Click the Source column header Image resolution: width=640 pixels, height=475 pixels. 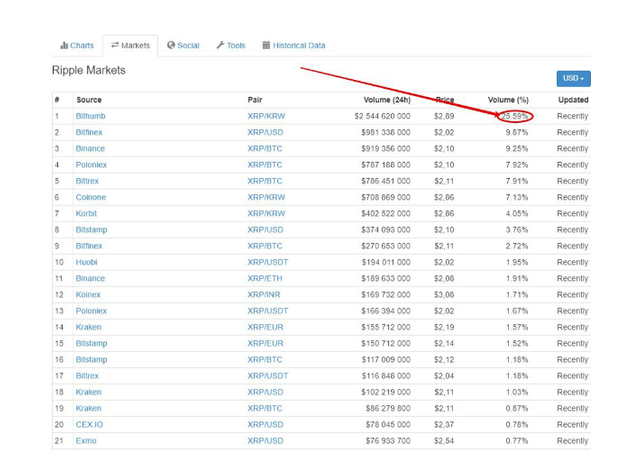(x=89, y=100)
